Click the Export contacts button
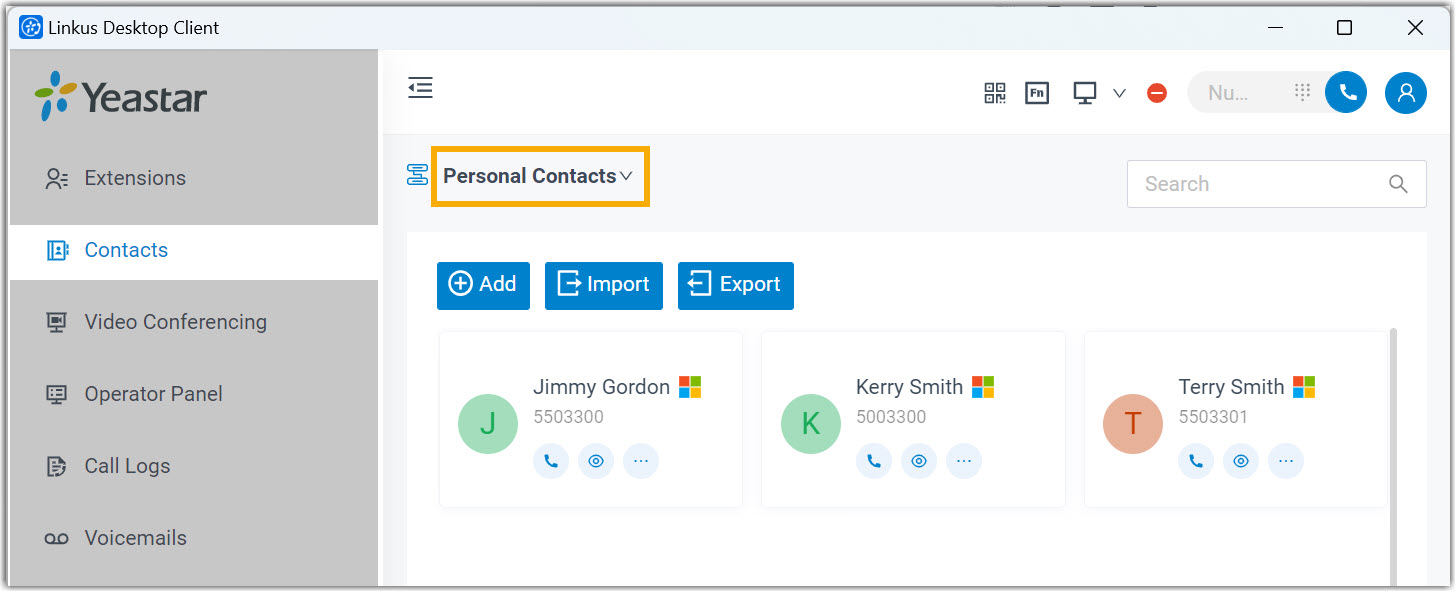Screen dimensions: 1456x592 coord(735,285)
